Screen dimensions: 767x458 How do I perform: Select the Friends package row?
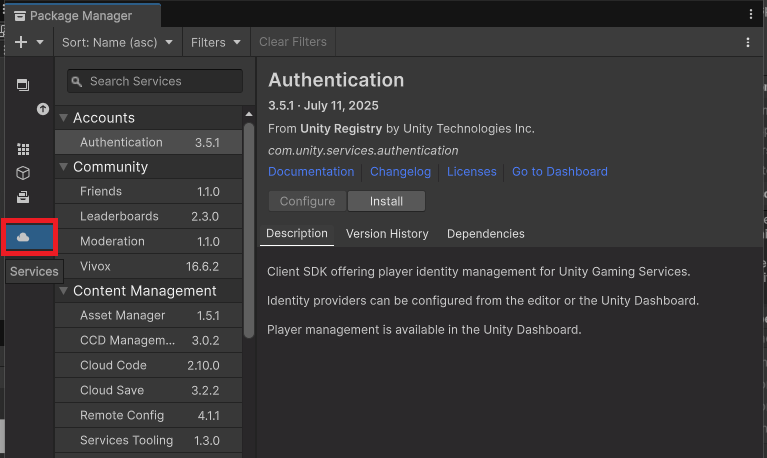click(149, 191)
